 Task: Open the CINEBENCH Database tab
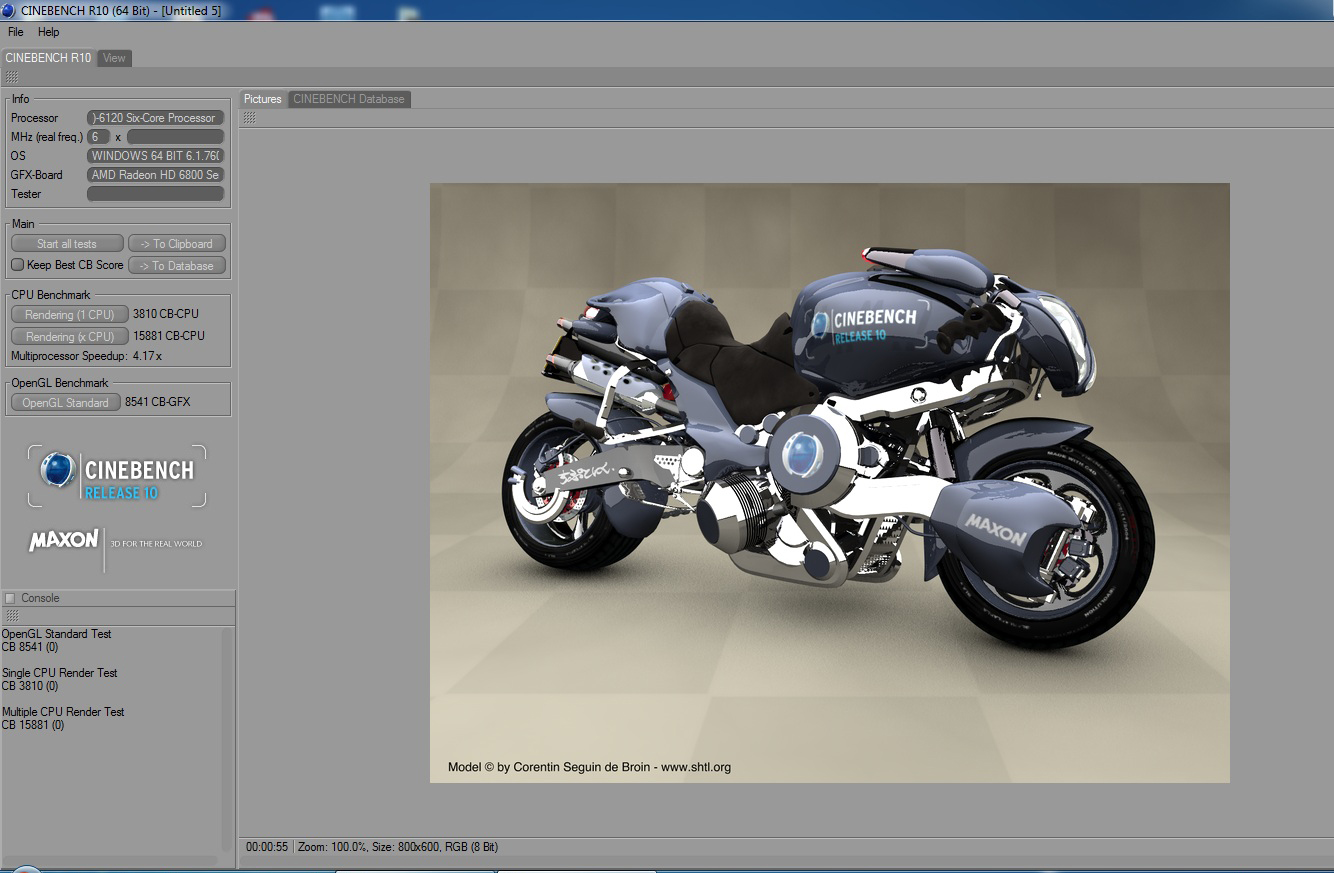pos(349,99)
